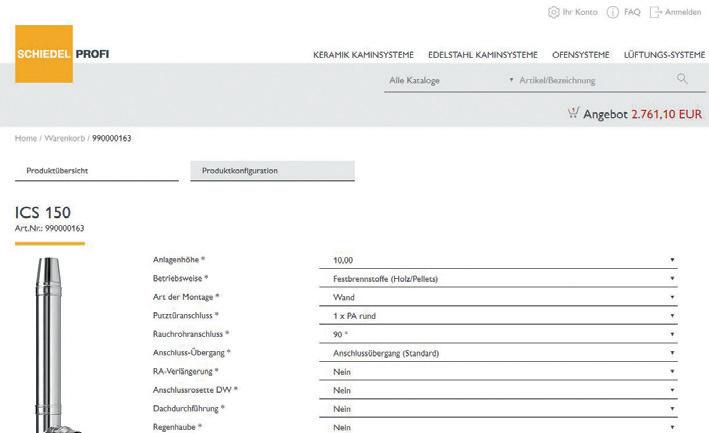Click the Dachdurchführung field label

coord(189,409)
